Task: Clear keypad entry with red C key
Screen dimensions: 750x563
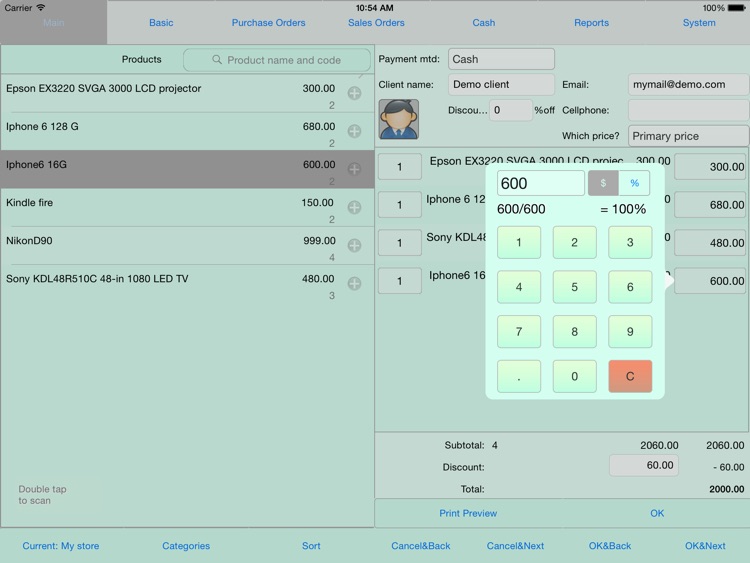Action: [630, 376]
